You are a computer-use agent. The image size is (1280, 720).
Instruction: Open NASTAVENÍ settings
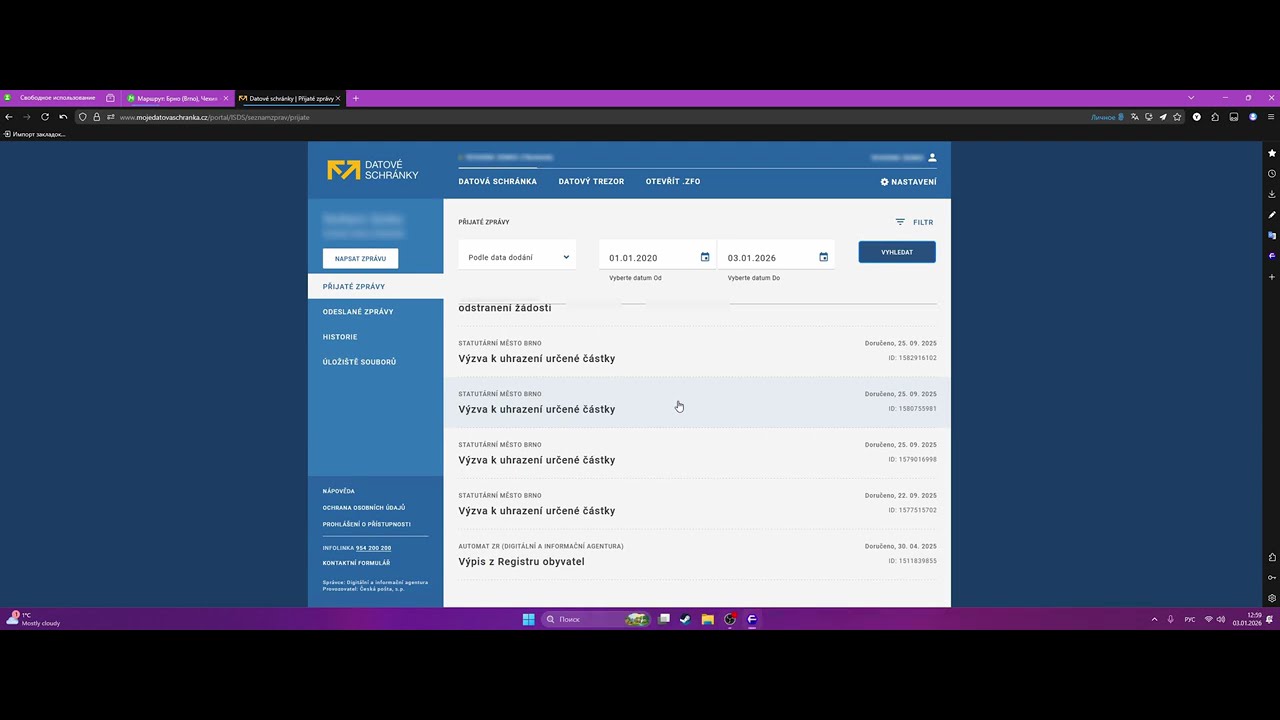(909, 182)
